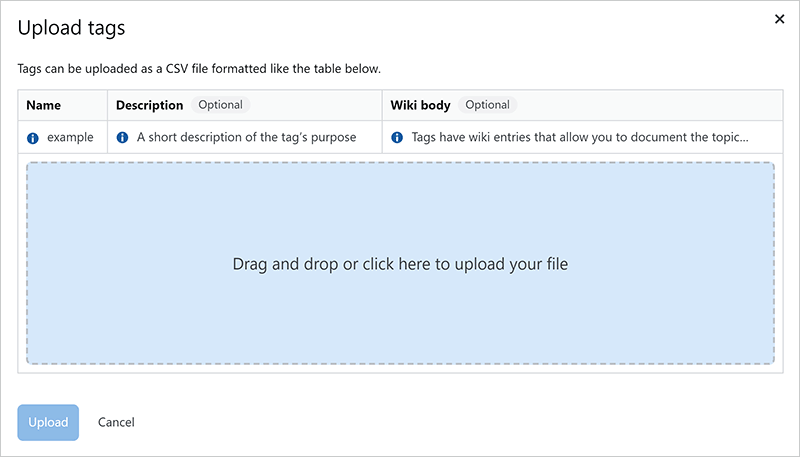Viewport: 800px width, 457px height.
Task: Click the info icon before "A short description"
Action: (x=122, y=137)
